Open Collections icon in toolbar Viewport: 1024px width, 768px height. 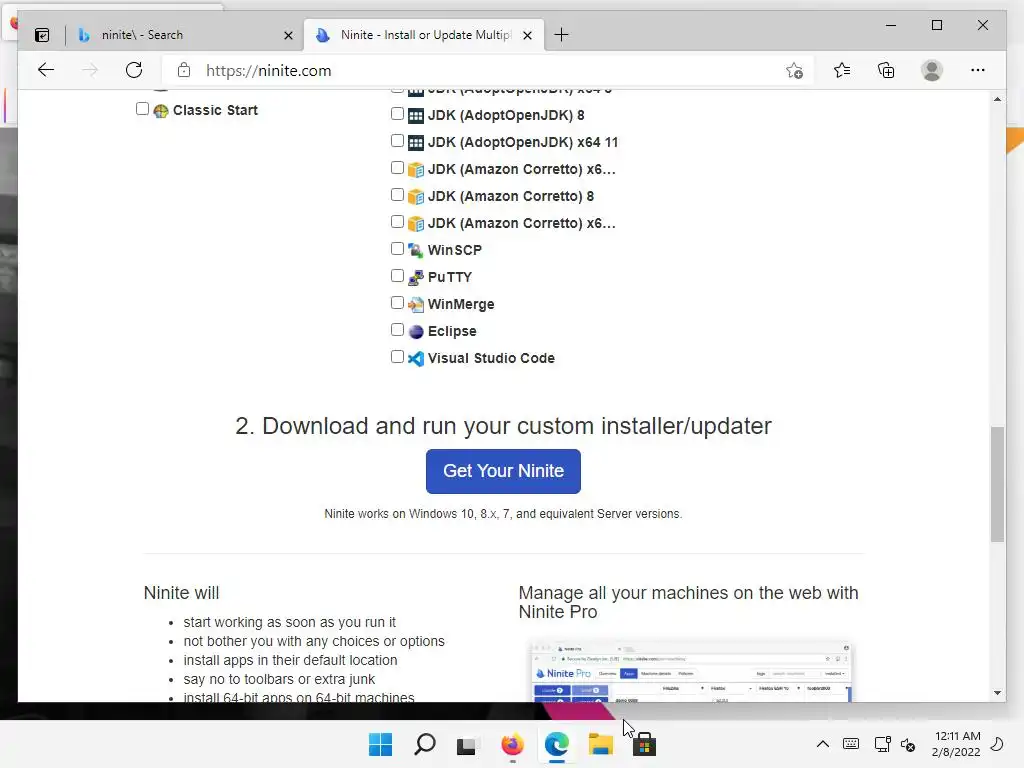coord(886,71)
